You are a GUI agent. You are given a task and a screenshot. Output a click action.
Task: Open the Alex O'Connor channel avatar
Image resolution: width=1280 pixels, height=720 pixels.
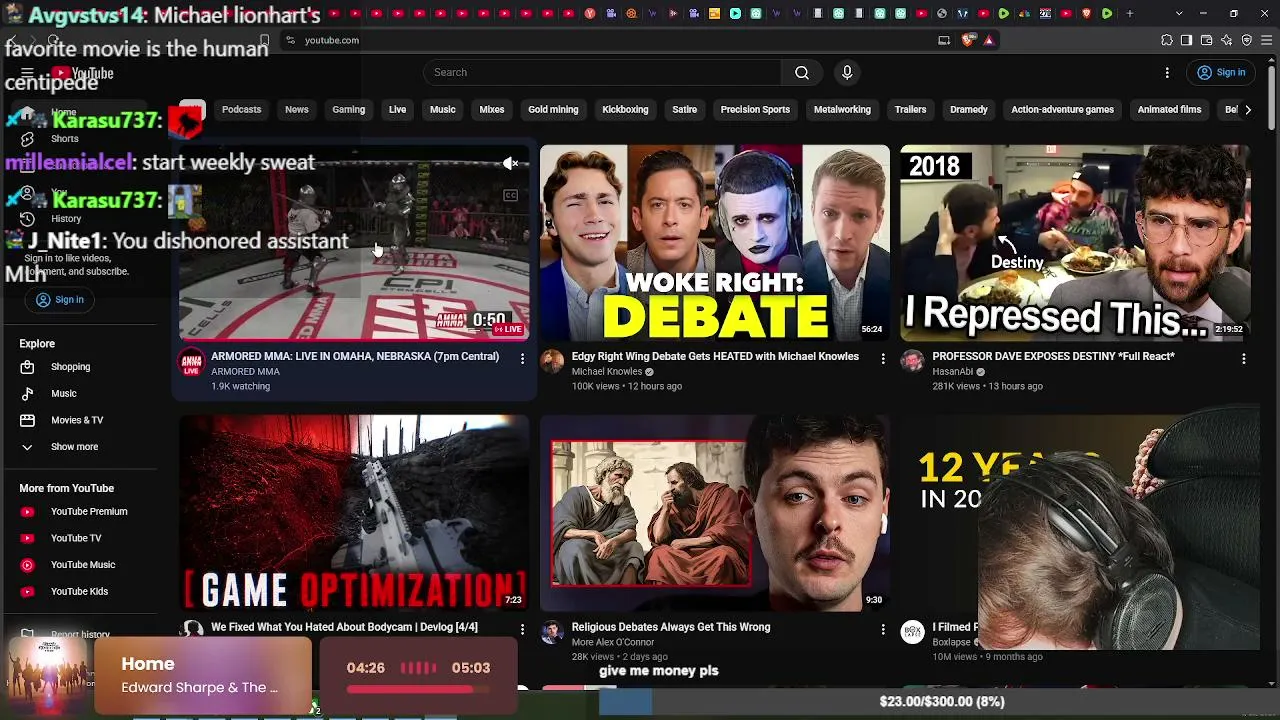coord(552,632)
